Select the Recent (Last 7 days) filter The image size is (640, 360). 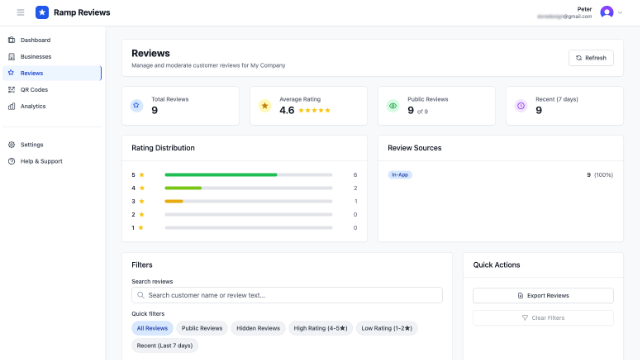pyautogui.click(x=164, y=346)
